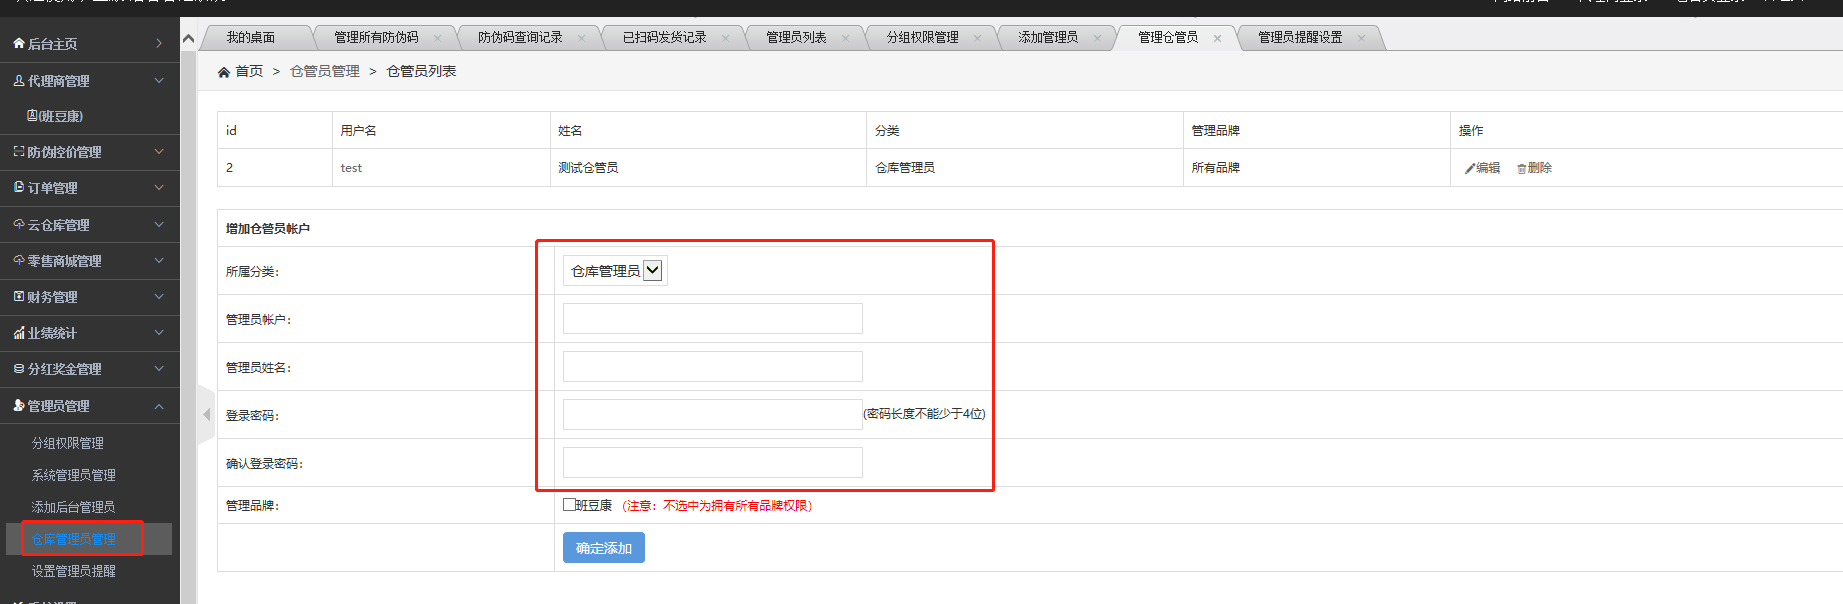The height and width of the screenshot is (604, 1843).
Task: Close the 防伪码查询记录 tab
Action: coord(581,38)
